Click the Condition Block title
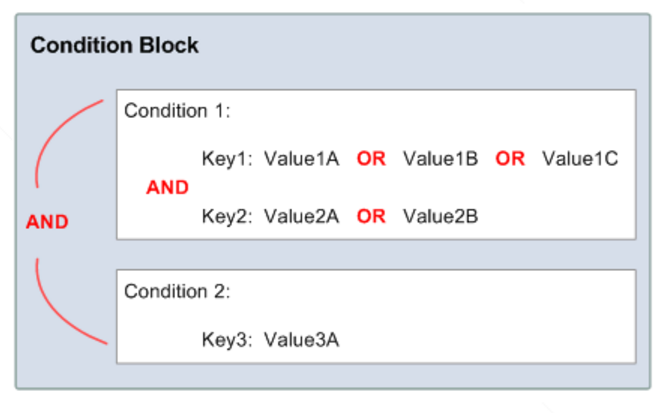Image resolution: width=672 pixels, height=413 pixels. pos(114,45)
